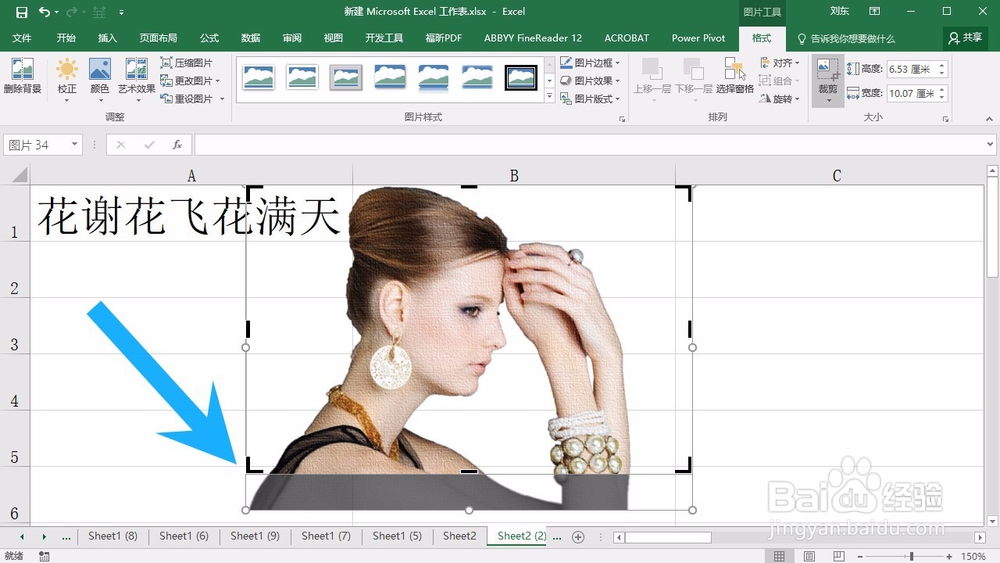Screen dimensions: 1000x563
Task: Click the 150% zoom level
Action: [973, 556]
